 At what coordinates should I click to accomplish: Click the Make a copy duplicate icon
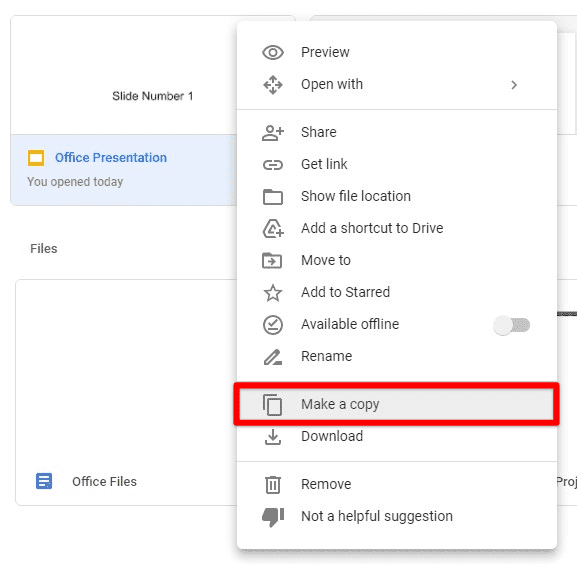click(272, 405)
